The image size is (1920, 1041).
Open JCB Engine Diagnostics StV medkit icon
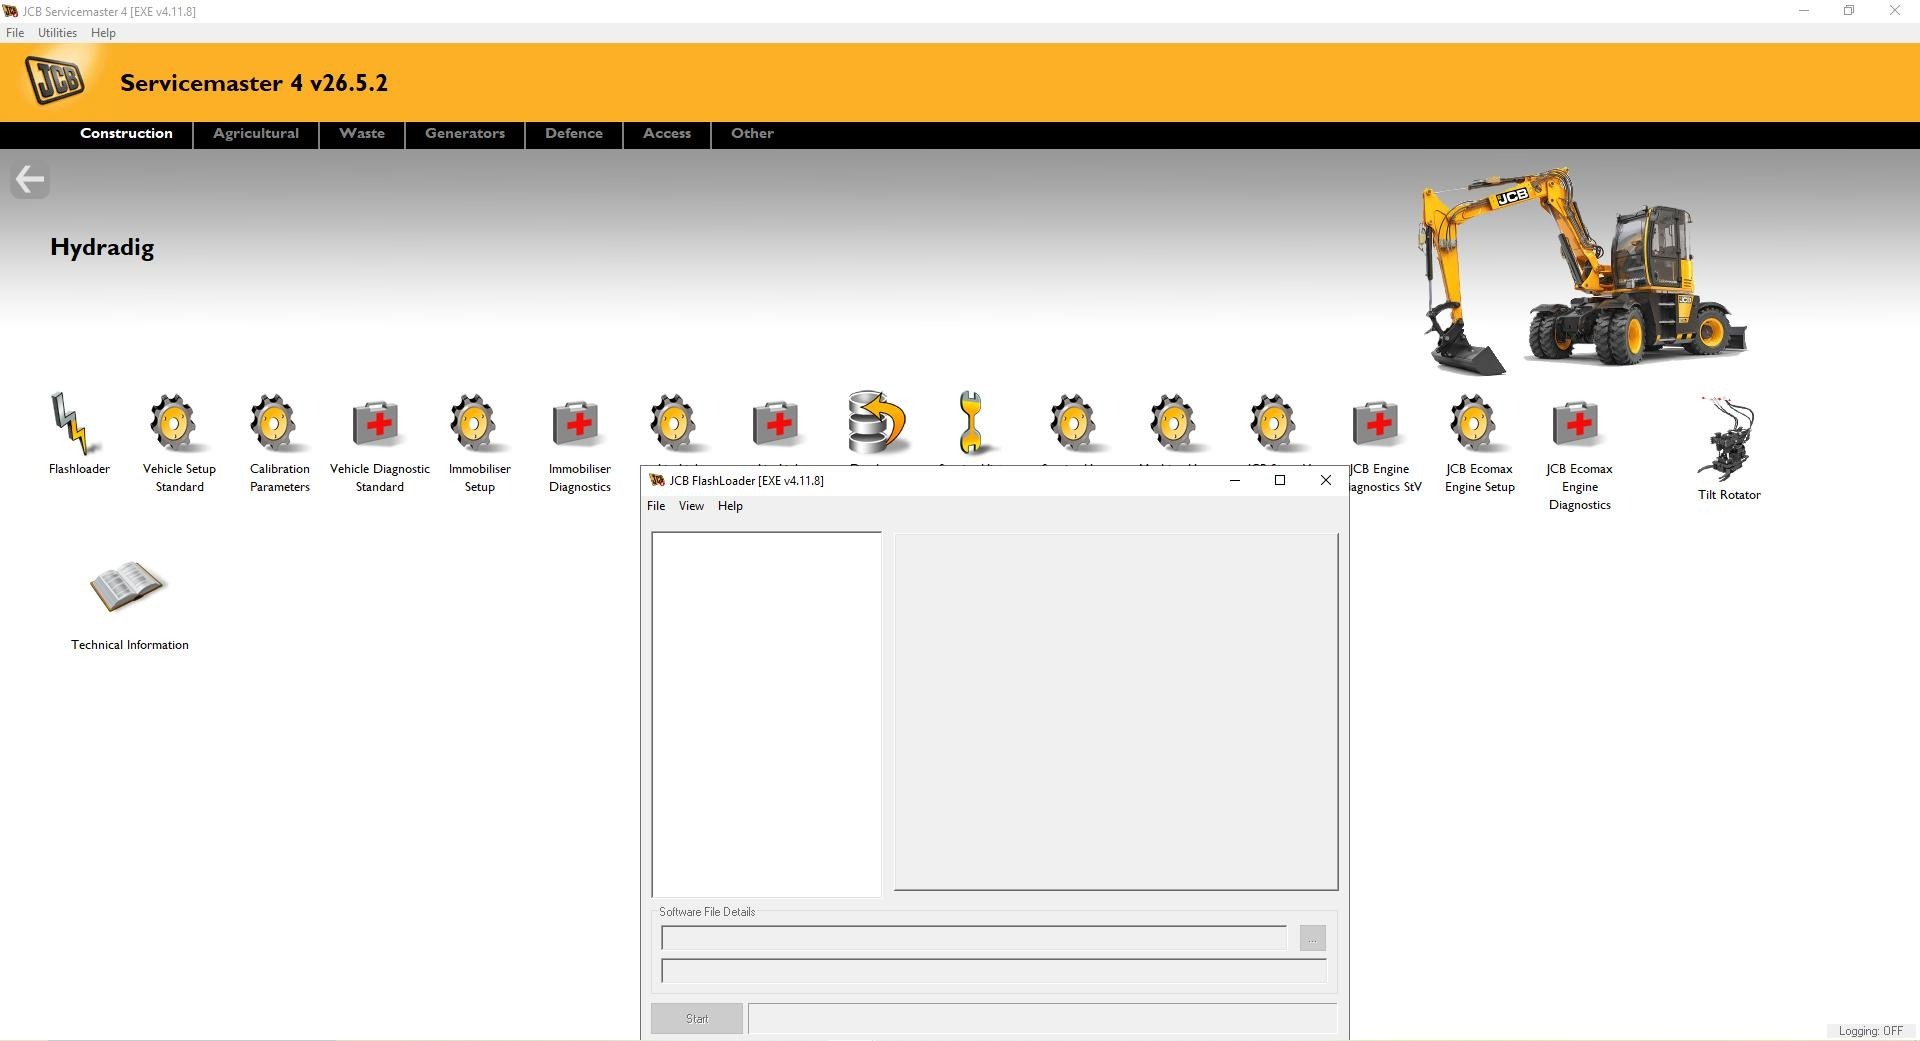1377,424
